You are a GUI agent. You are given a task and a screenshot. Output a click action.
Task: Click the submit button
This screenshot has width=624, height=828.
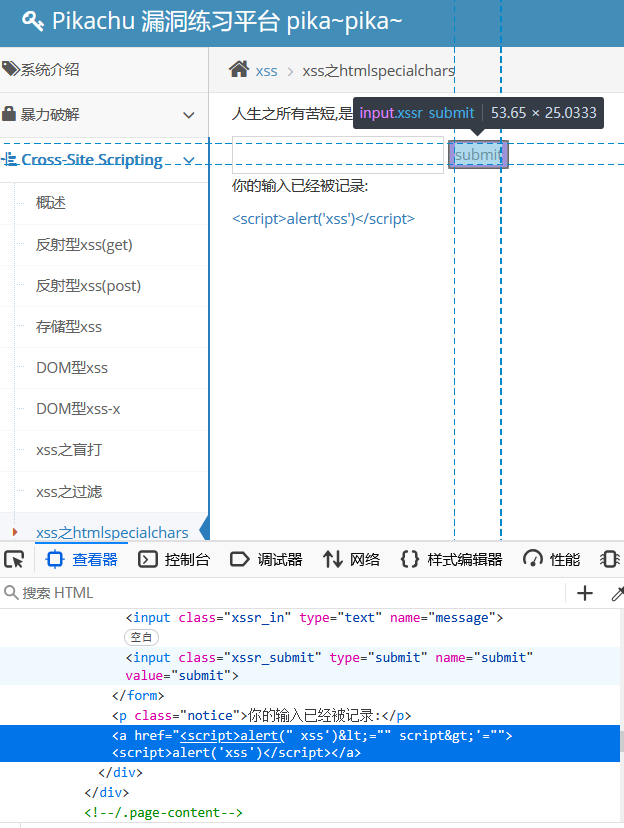click(478, 155)
